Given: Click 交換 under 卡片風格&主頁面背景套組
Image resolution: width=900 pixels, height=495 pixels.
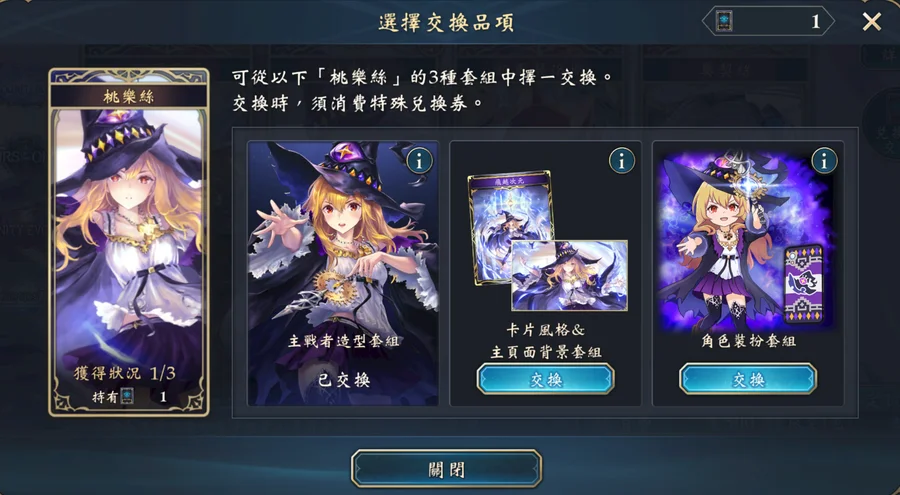Looking at the screenshot, I should coord(545,379).
